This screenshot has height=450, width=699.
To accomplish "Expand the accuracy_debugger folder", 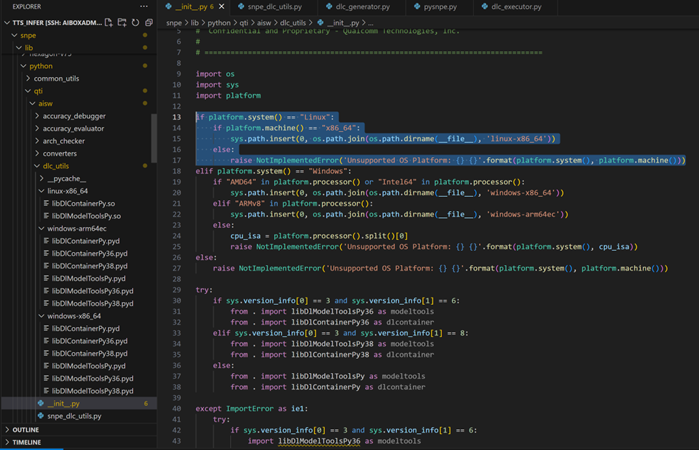I will tap(74, 116).
